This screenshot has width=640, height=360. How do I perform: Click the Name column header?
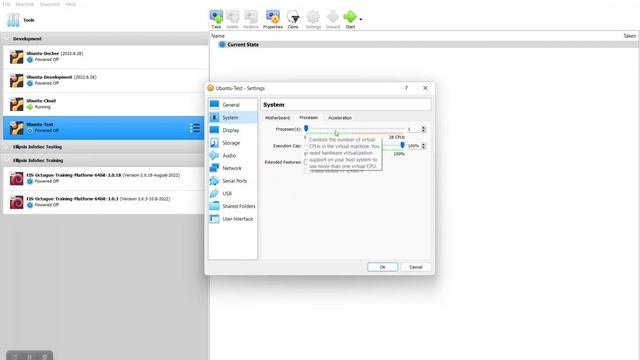point(218,36)
